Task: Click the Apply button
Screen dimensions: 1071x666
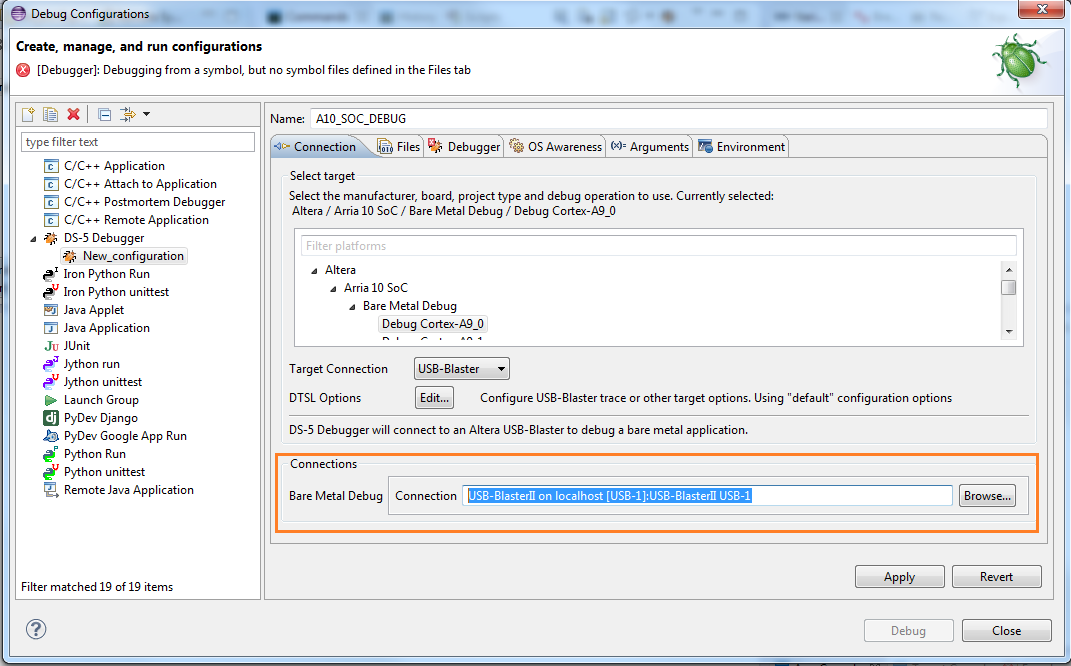Action: [x=900, y=577]
